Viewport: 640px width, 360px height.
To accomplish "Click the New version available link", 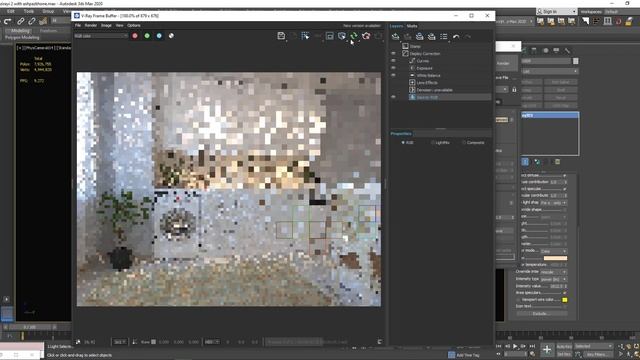I will click(362, 26).
